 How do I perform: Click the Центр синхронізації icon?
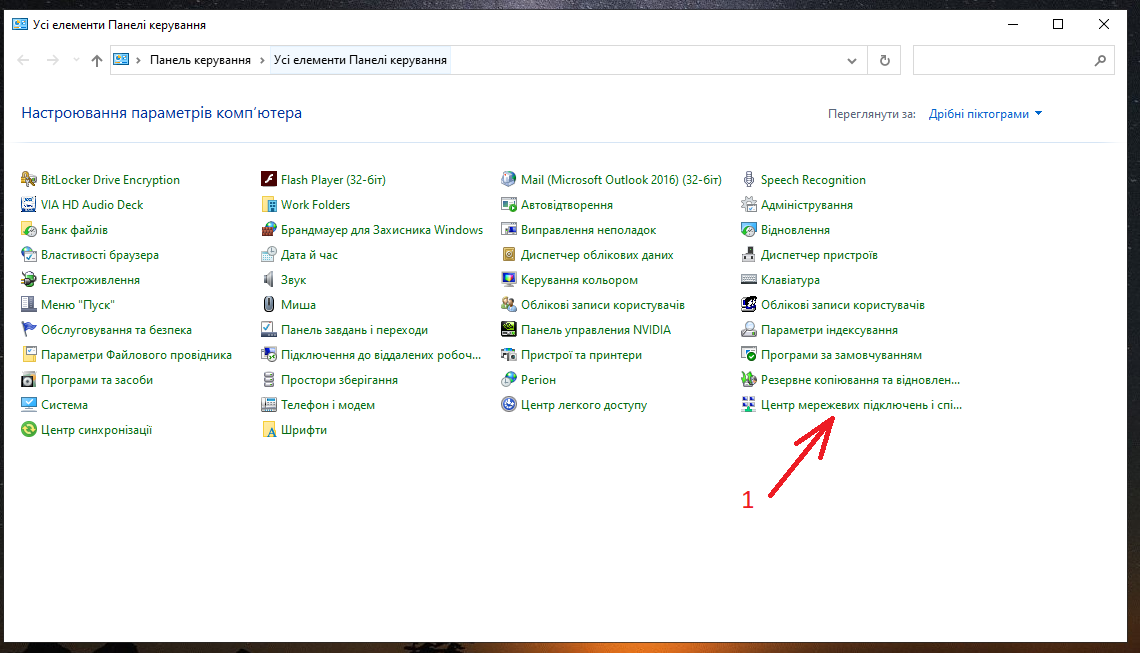29,430
